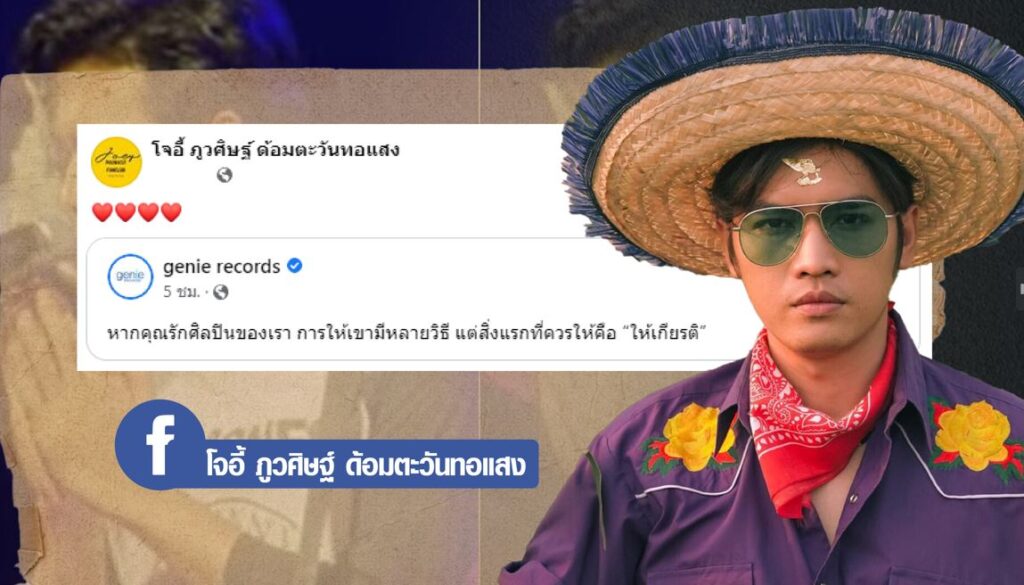
Task: Open the 5 ชม. timestamp link
Action: click(182, 292)
